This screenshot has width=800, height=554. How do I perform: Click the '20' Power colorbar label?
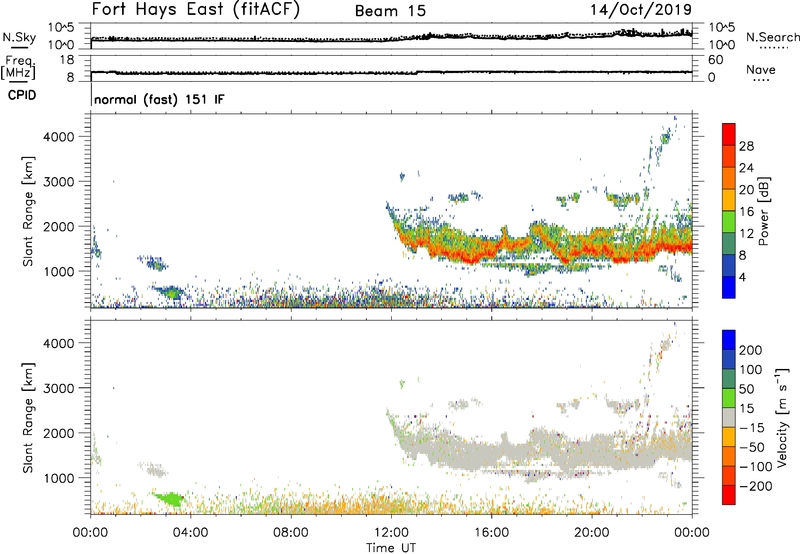tap(746, 190)
